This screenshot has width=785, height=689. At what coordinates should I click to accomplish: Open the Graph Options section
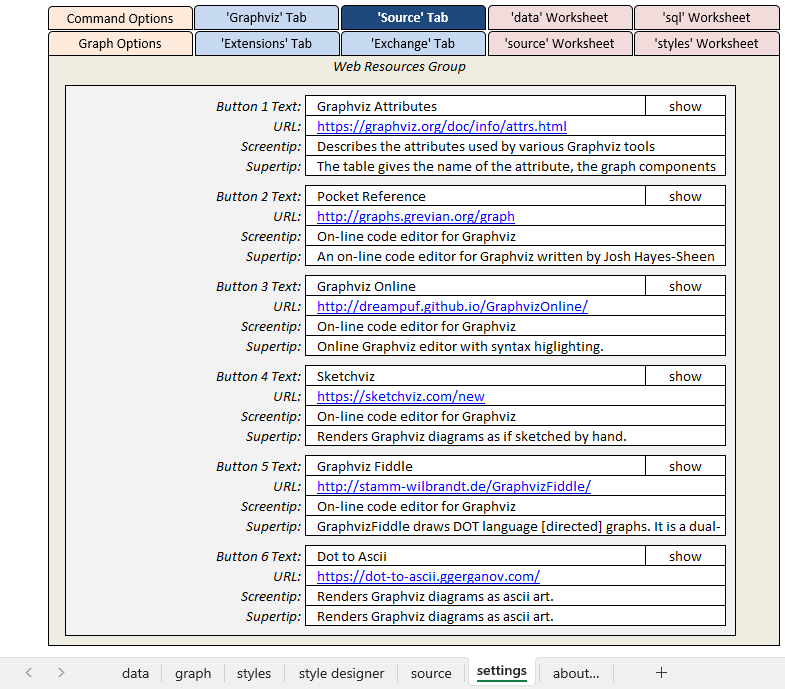(x=120, y=44)
